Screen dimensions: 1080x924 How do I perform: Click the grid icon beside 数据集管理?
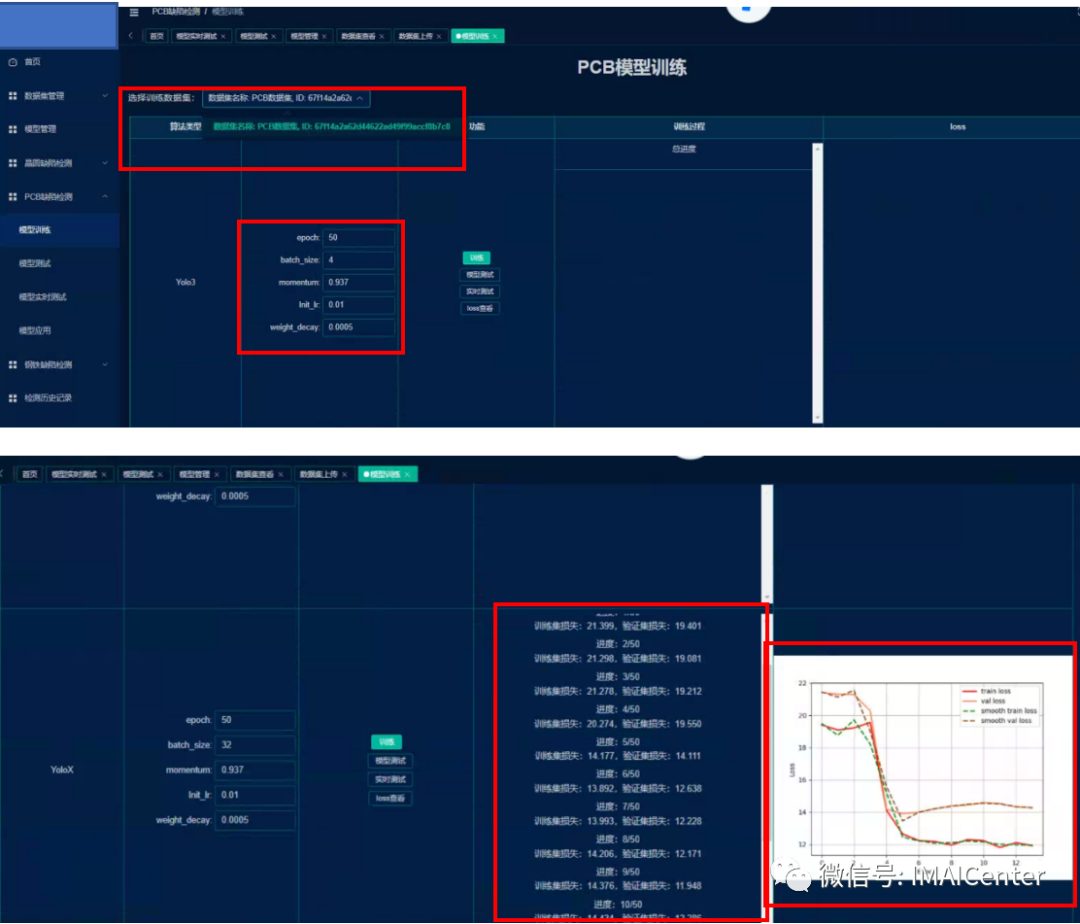click(12, 96)
